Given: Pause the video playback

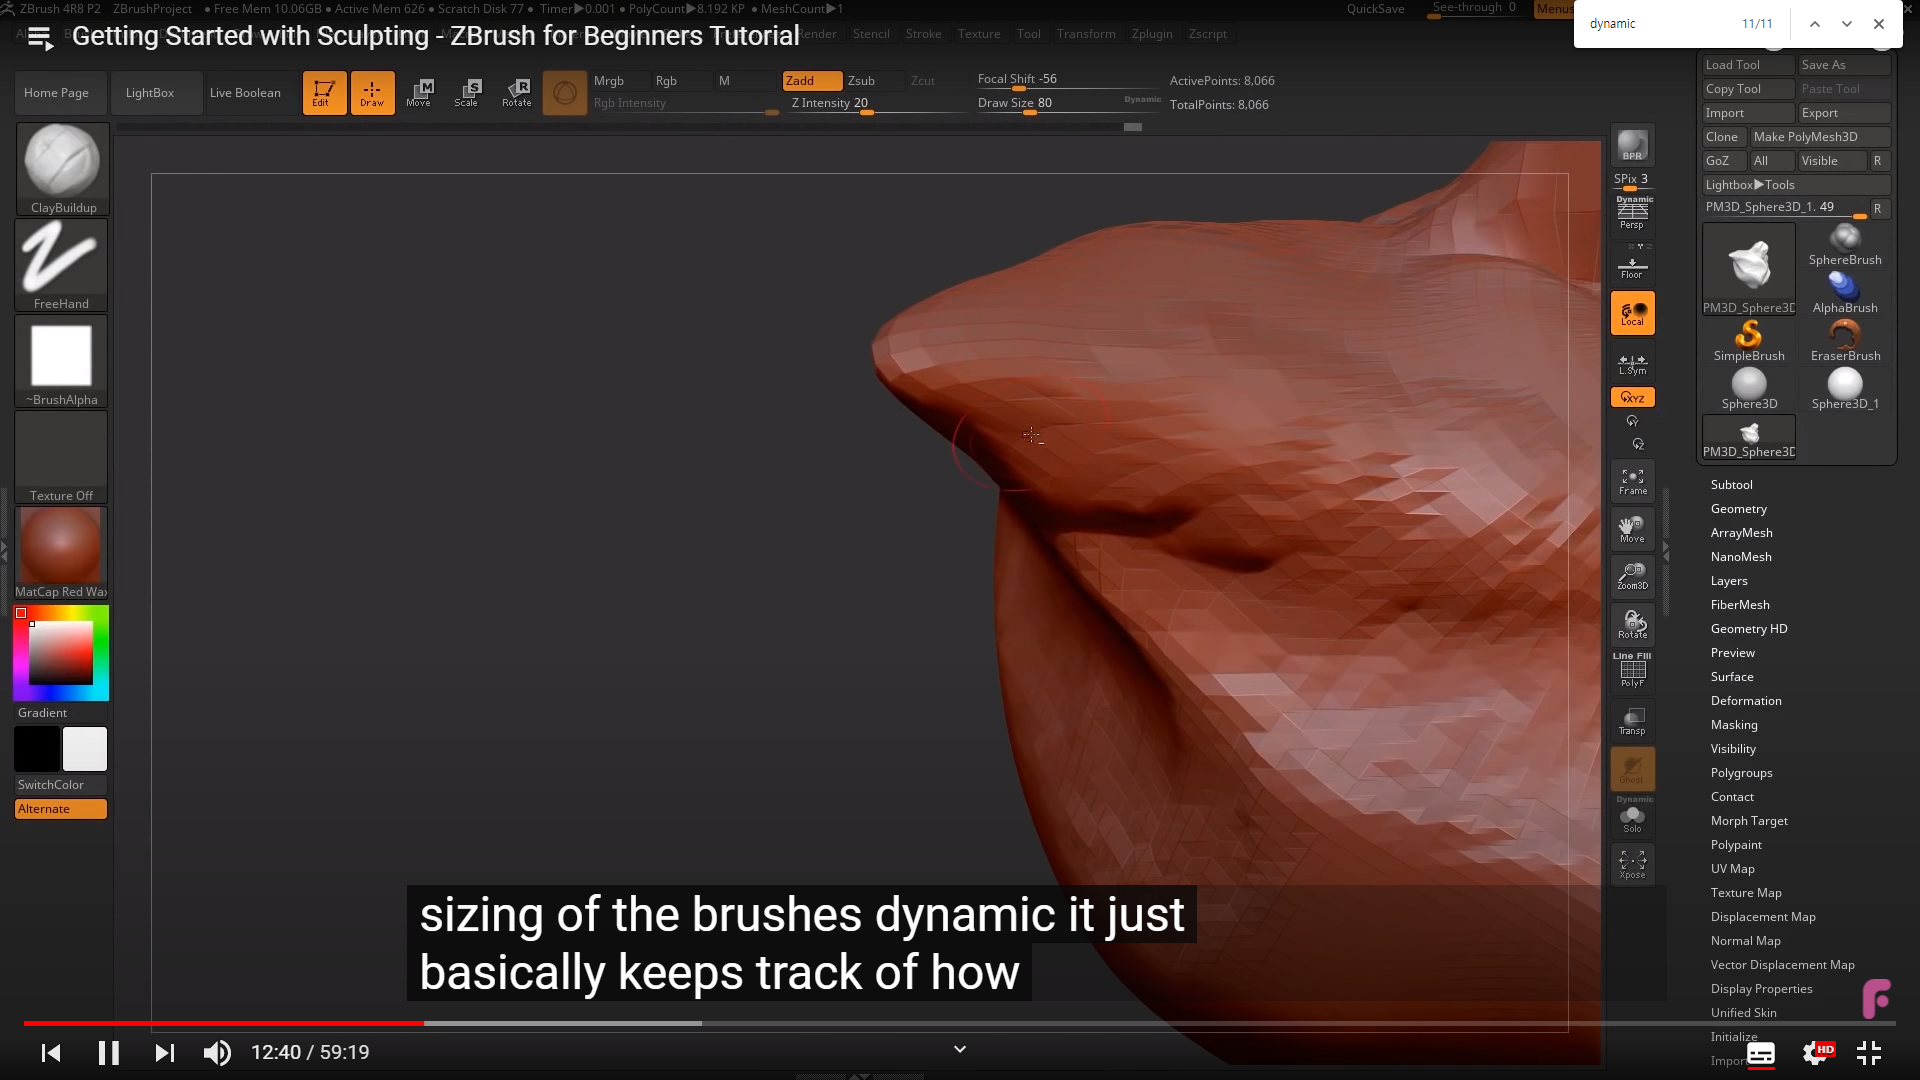Looking at the screenshot, I should (x=108, y=1052).
